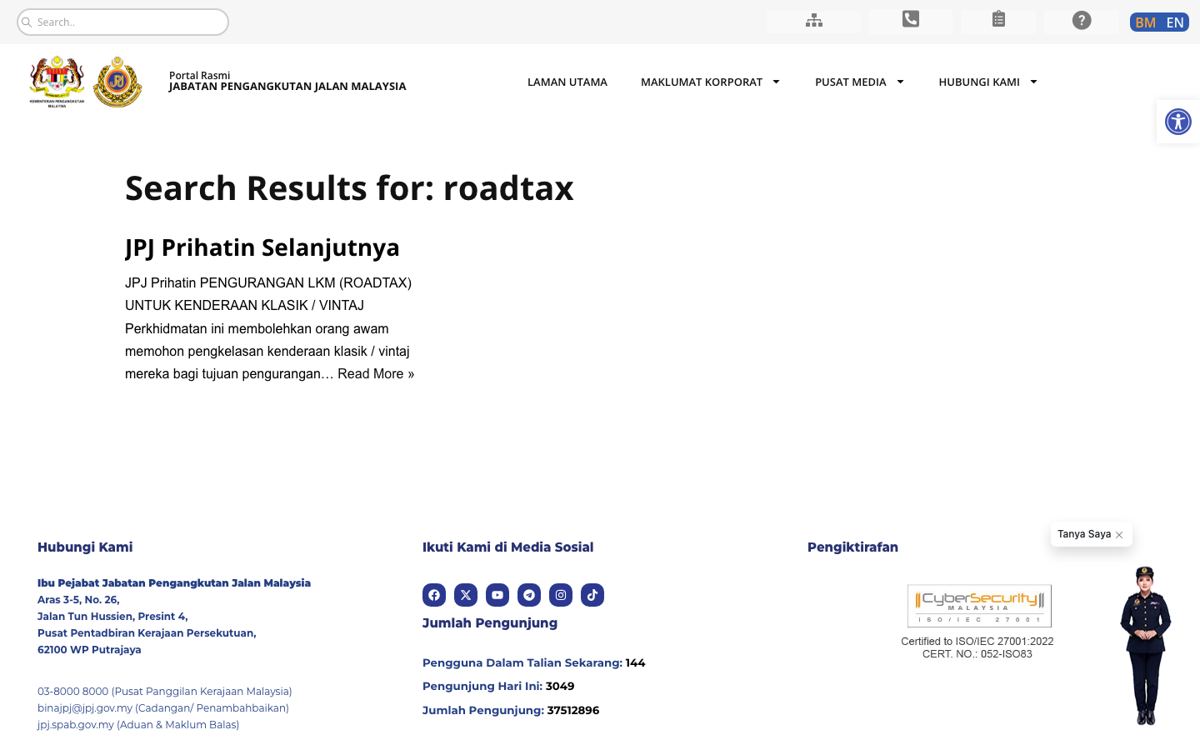Click Portal Rasmi Jabatan Pengangkutan Jalan Malaysia title

[x=287, y=81]
